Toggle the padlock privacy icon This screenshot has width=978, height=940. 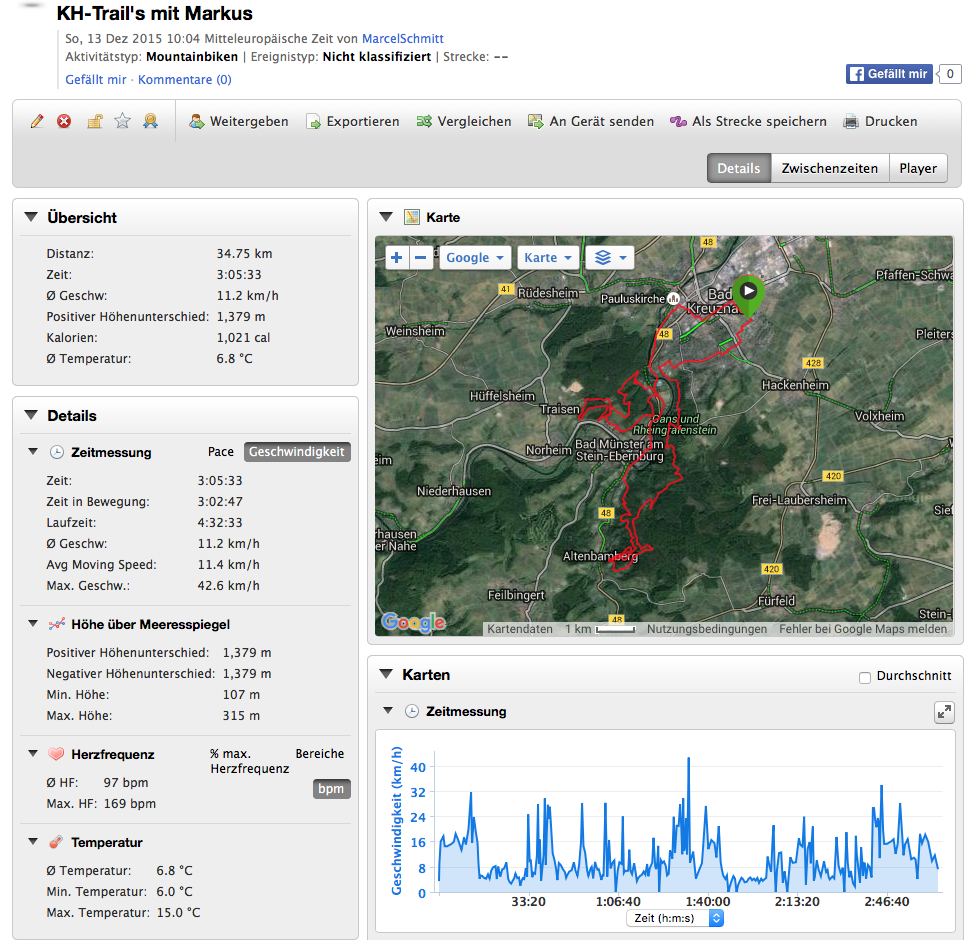click(93, 122)
